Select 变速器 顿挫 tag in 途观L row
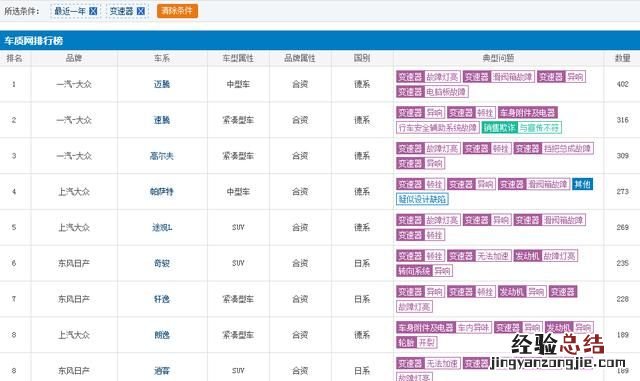 [420, 235]
